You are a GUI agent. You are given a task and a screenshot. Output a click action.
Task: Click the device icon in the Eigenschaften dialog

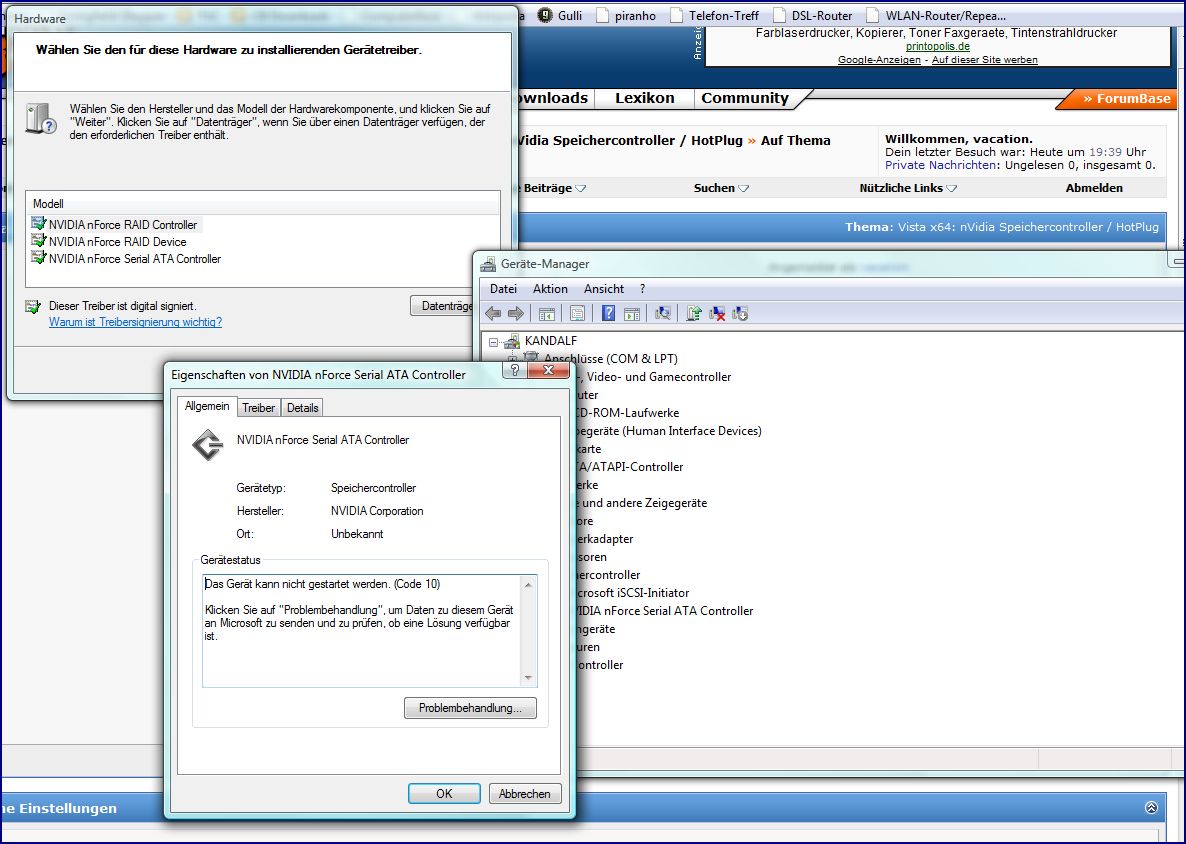[208, 445]
